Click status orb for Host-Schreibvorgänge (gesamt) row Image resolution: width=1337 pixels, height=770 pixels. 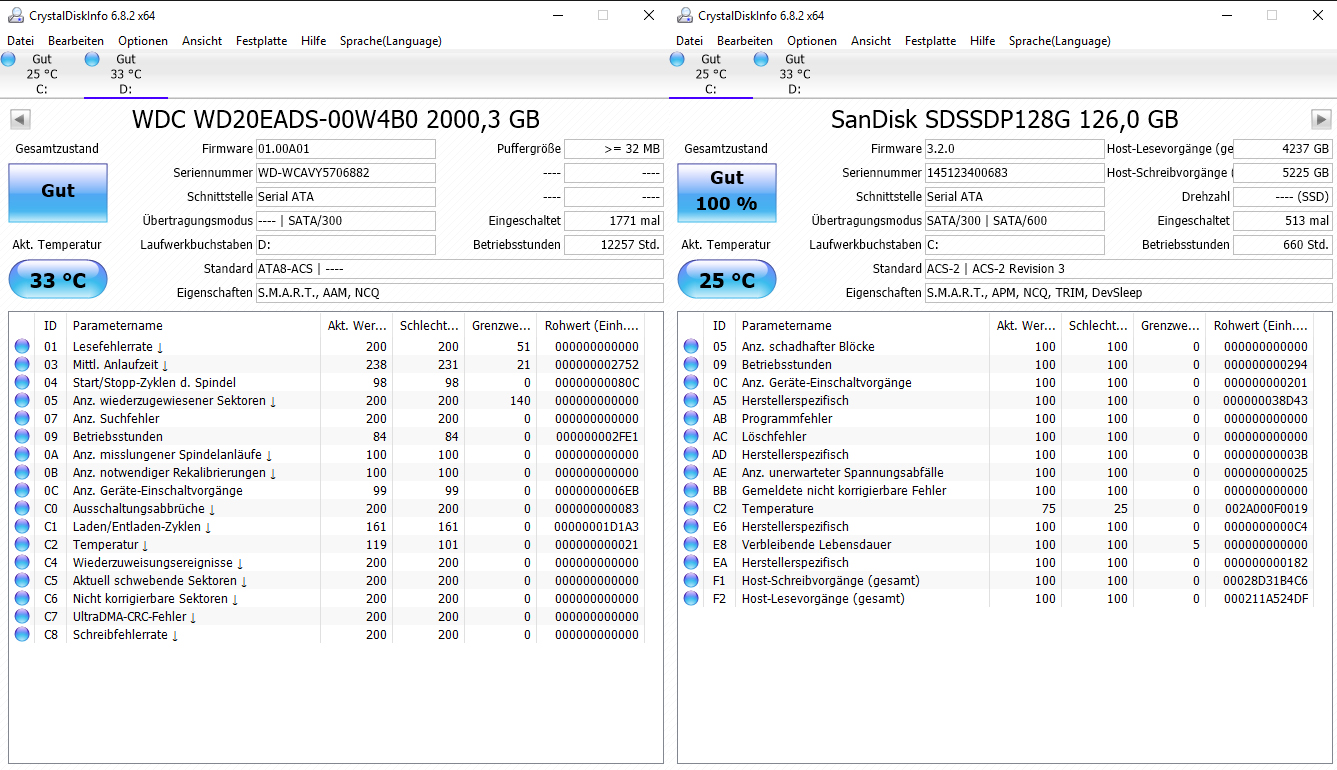tap(691, 581)
